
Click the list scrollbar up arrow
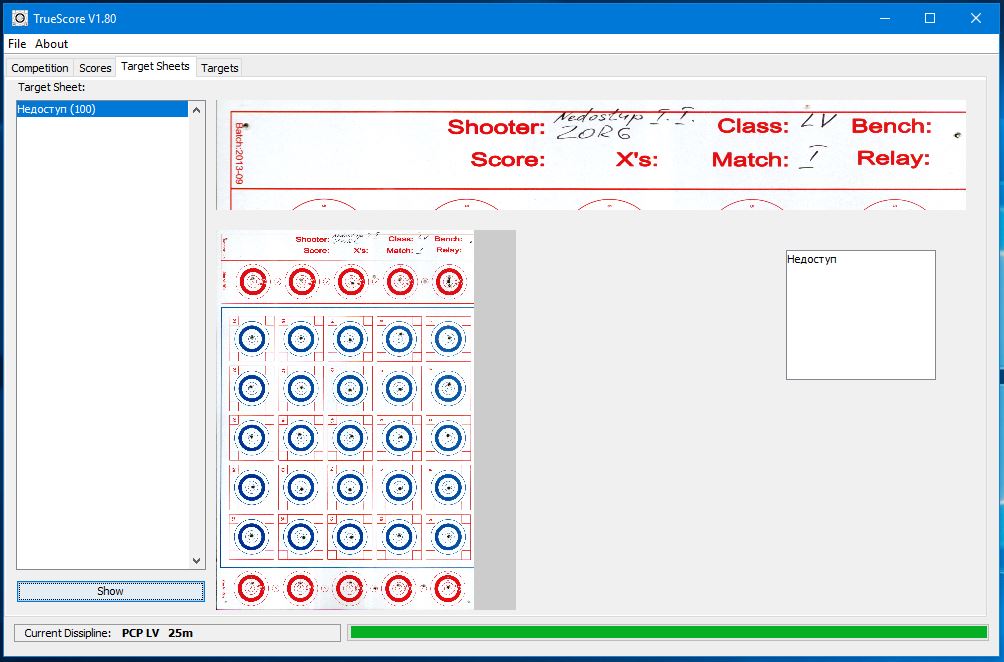coord(197,109)
